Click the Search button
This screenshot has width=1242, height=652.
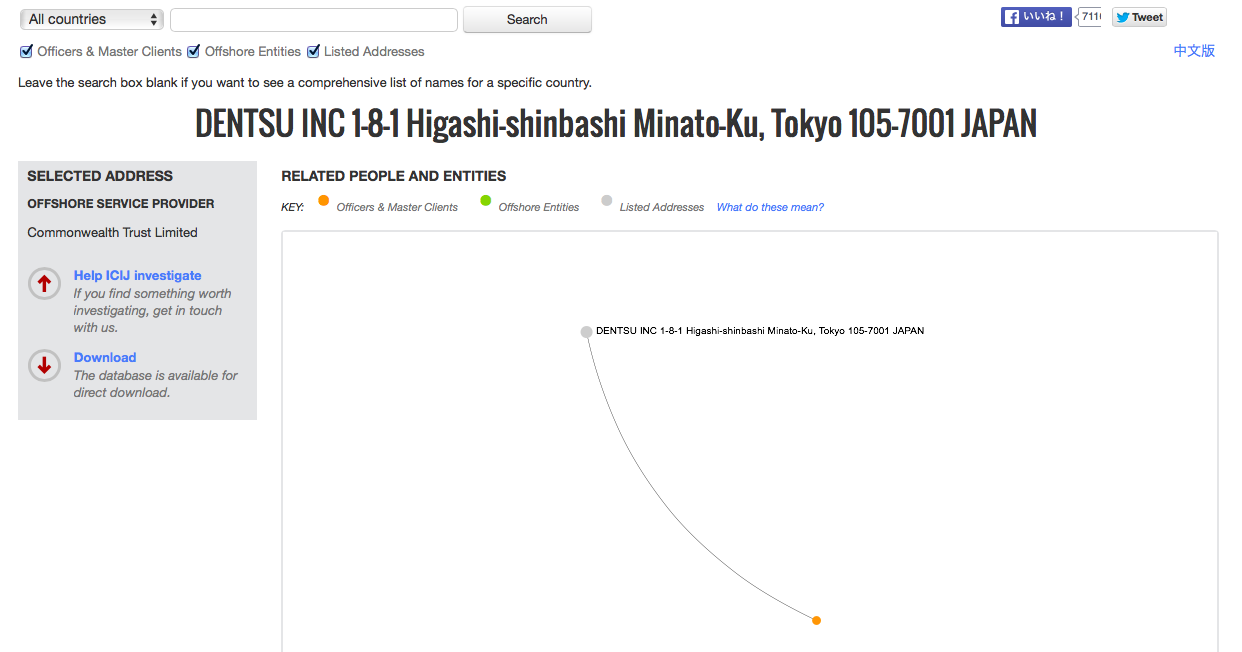tap(527, 20)
